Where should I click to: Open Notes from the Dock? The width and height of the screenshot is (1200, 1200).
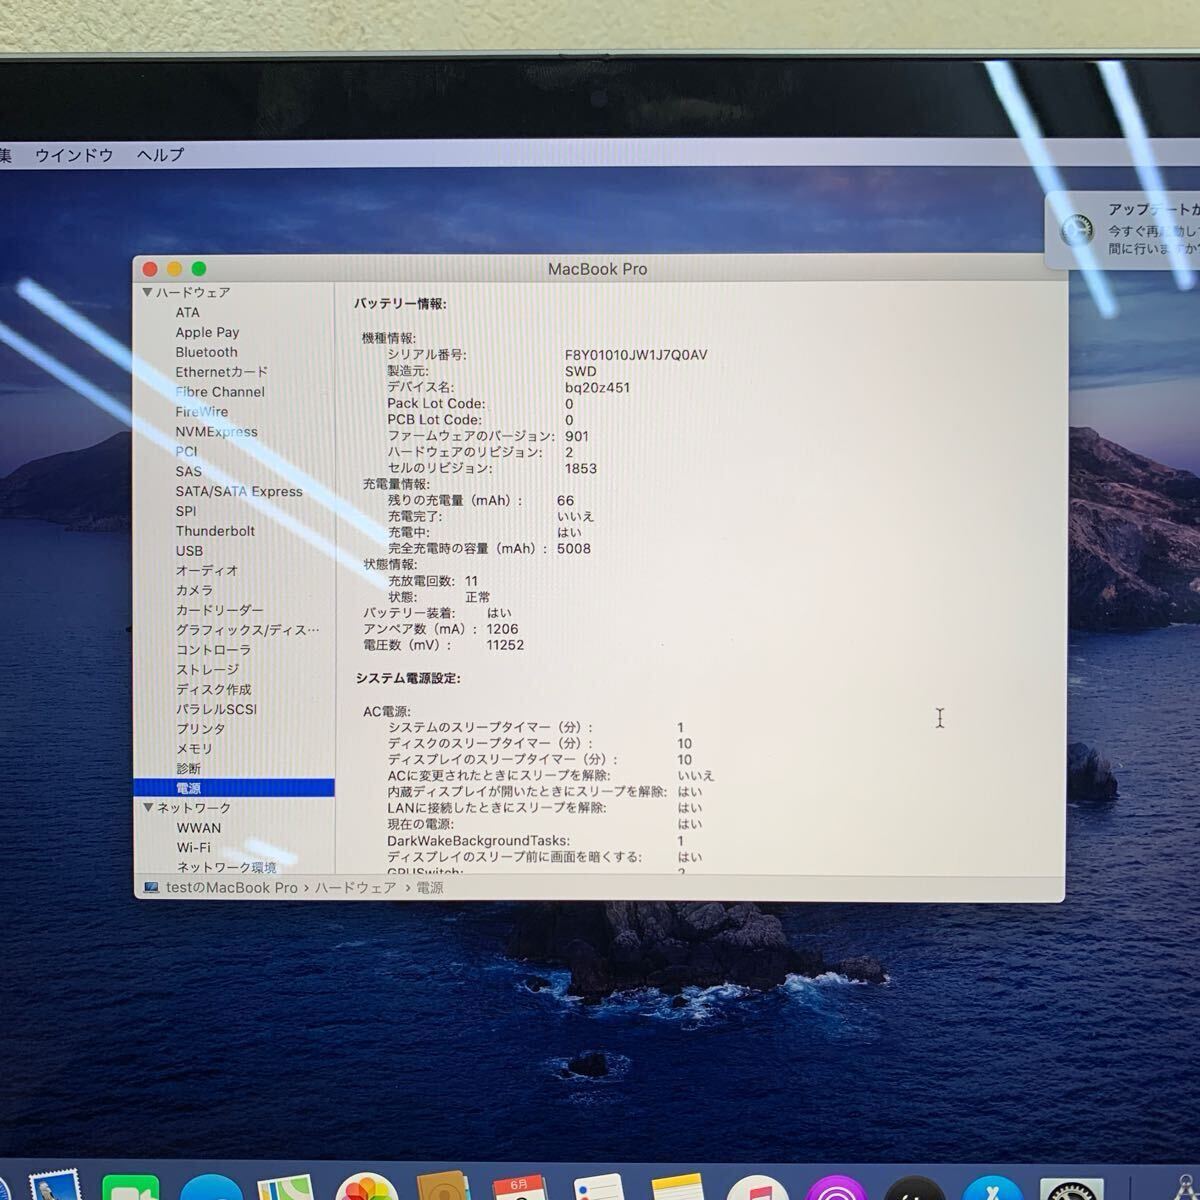click(x=678, y=1187)
